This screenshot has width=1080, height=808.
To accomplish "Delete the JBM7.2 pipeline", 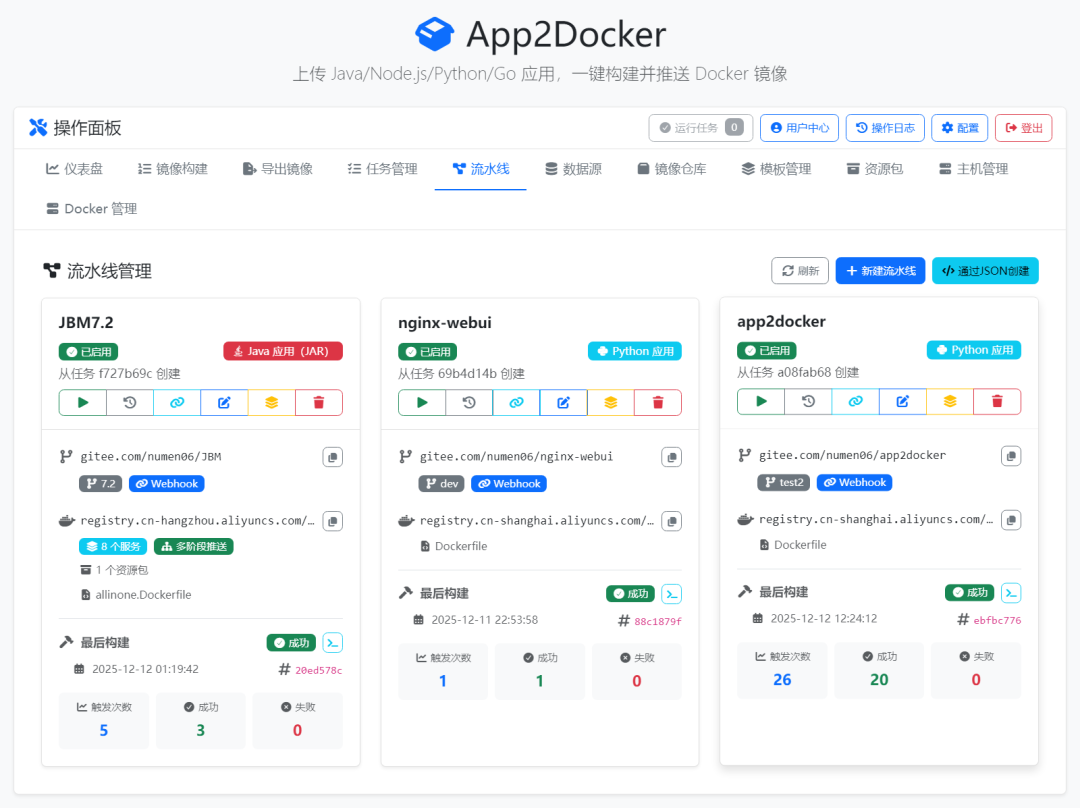I will coord(319,402).
